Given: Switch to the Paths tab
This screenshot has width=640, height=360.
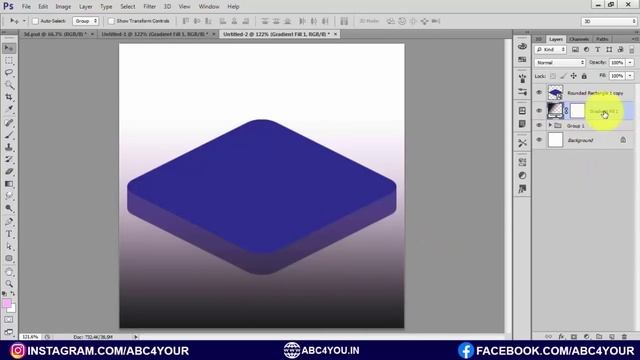Looking at the screenshot, I should pos(602,39).
